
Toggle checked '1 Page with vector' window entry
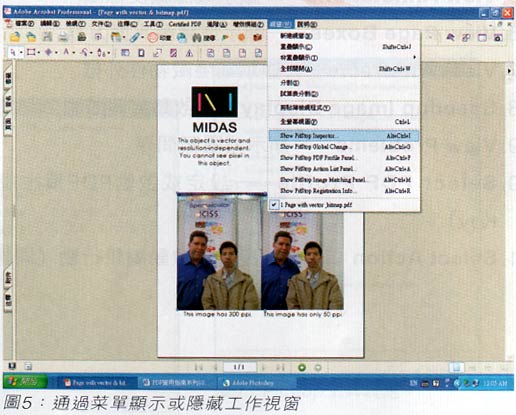pyautogui.click(x=344, y=205)
